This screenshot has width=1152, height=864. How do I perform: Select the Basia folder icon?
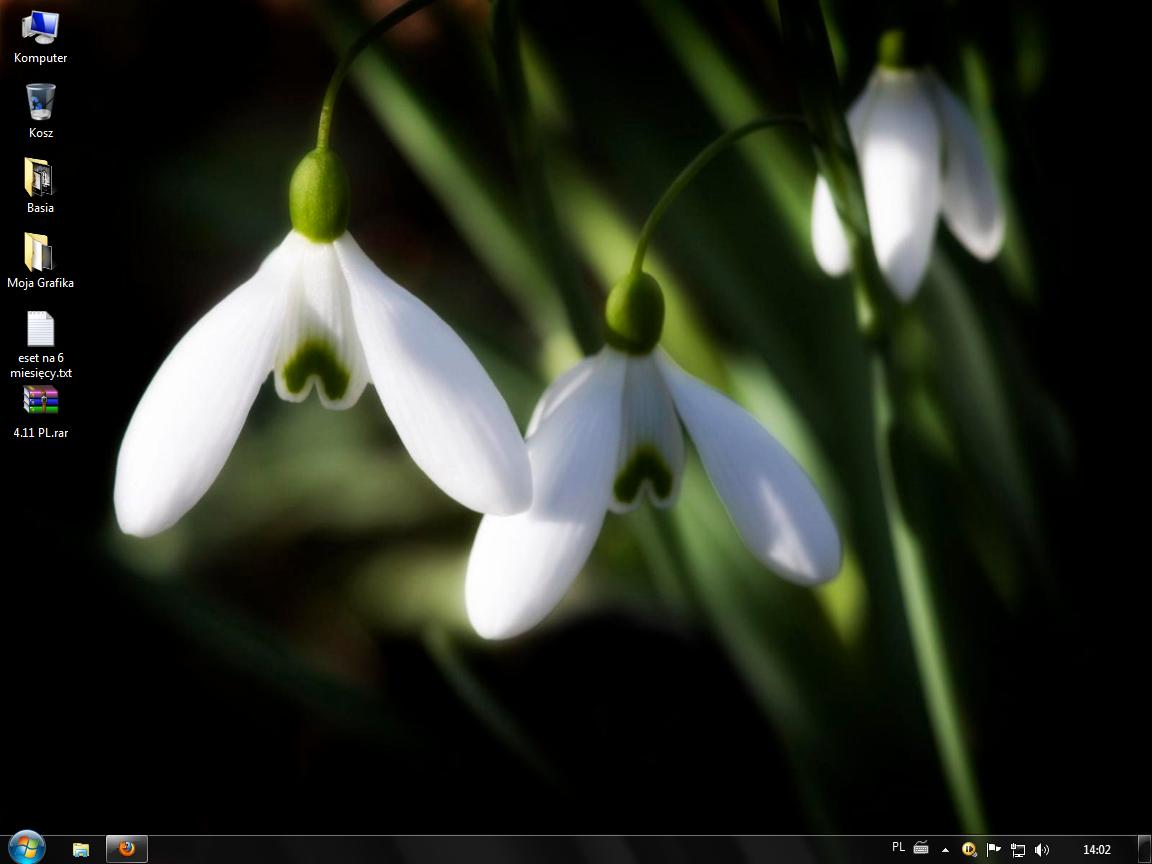[40, 178]
